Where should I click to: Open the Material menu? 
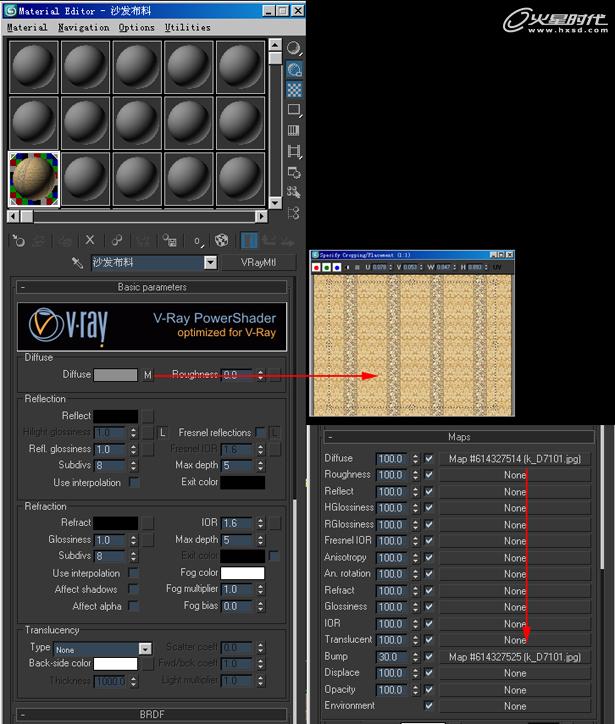pyautogui.click(x=27, y=28)
